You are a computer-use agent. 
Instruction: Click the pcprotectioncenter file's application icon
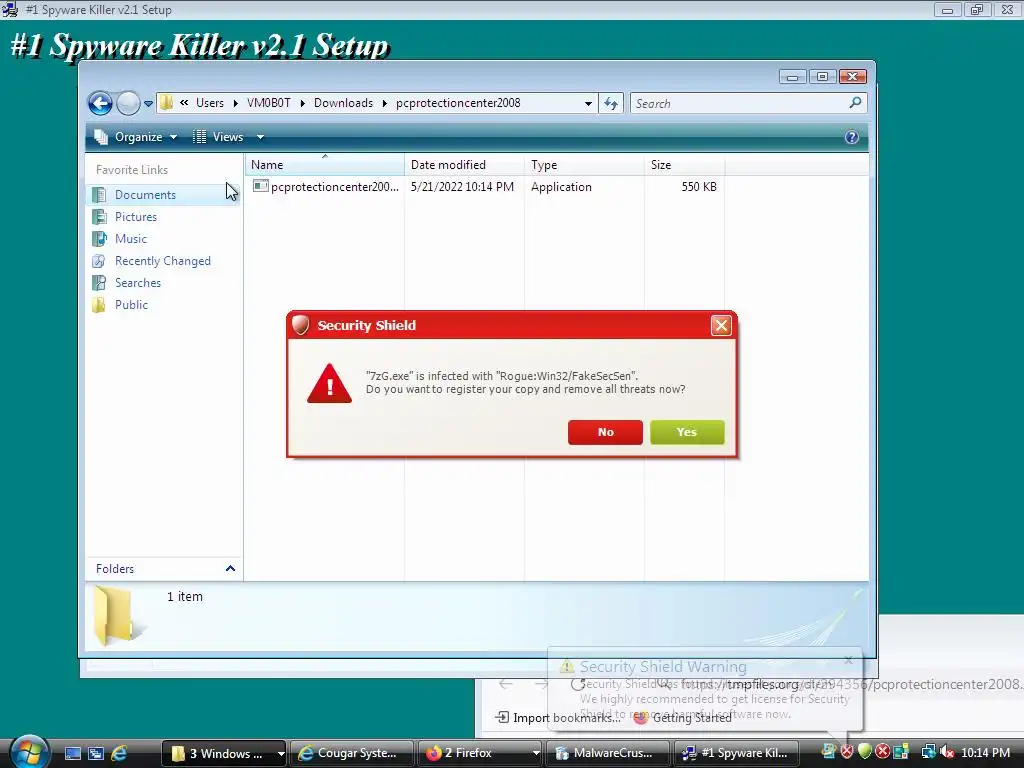(x=261, y=186)
